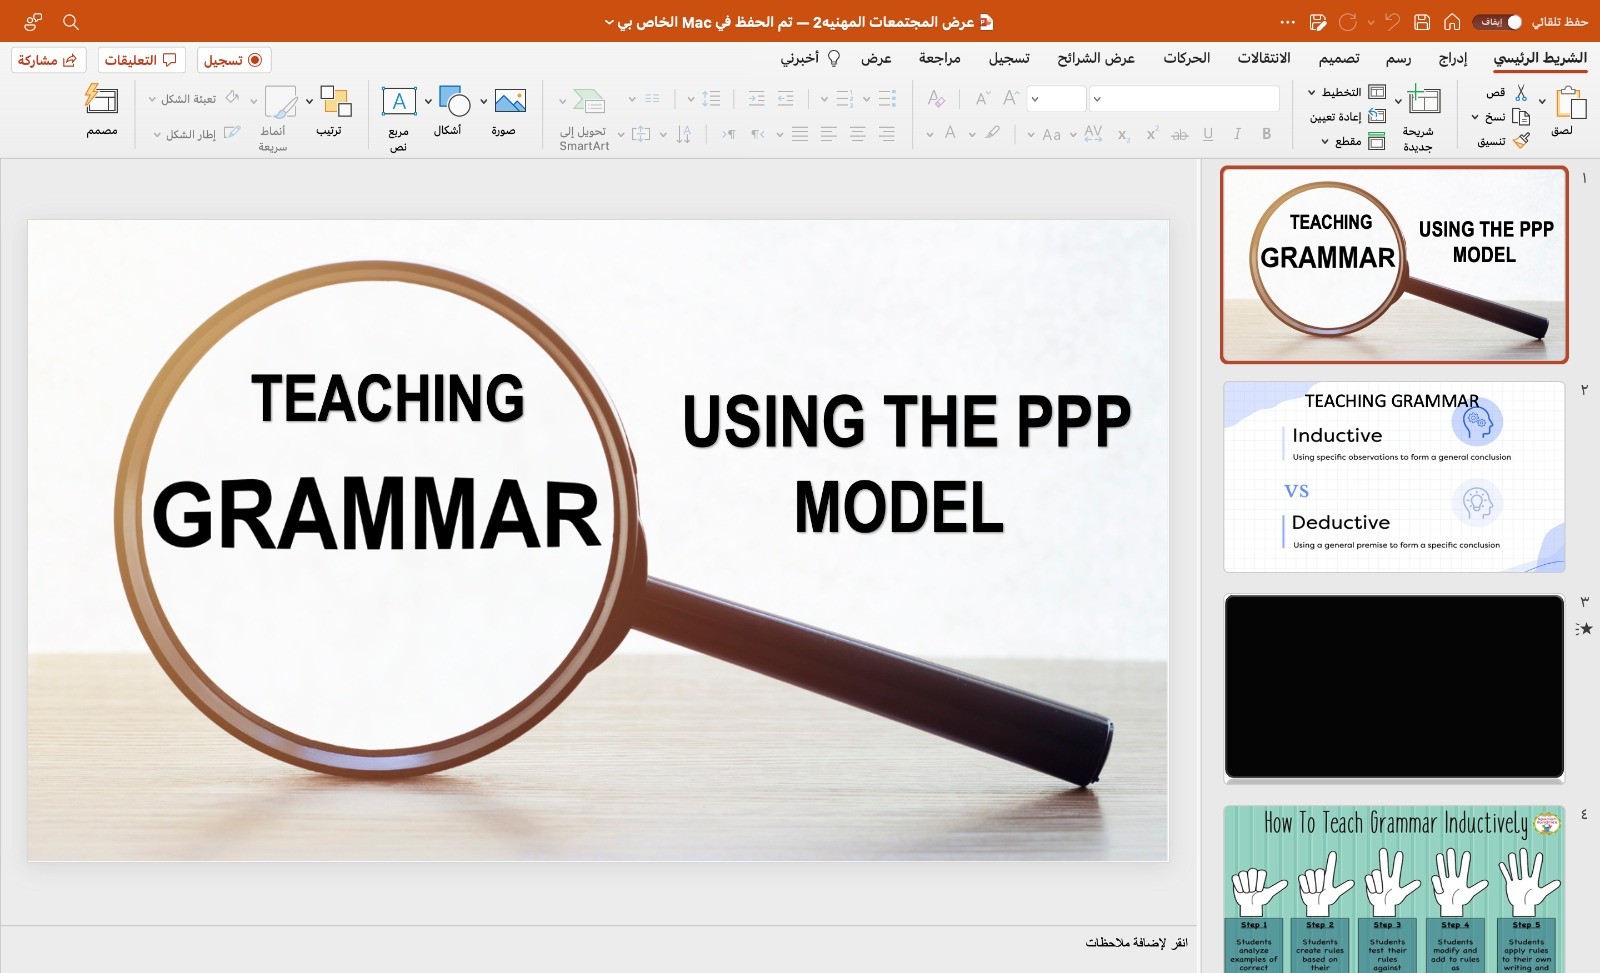
Task: Click the numbered list icon
Action: [x=845, y=98]
